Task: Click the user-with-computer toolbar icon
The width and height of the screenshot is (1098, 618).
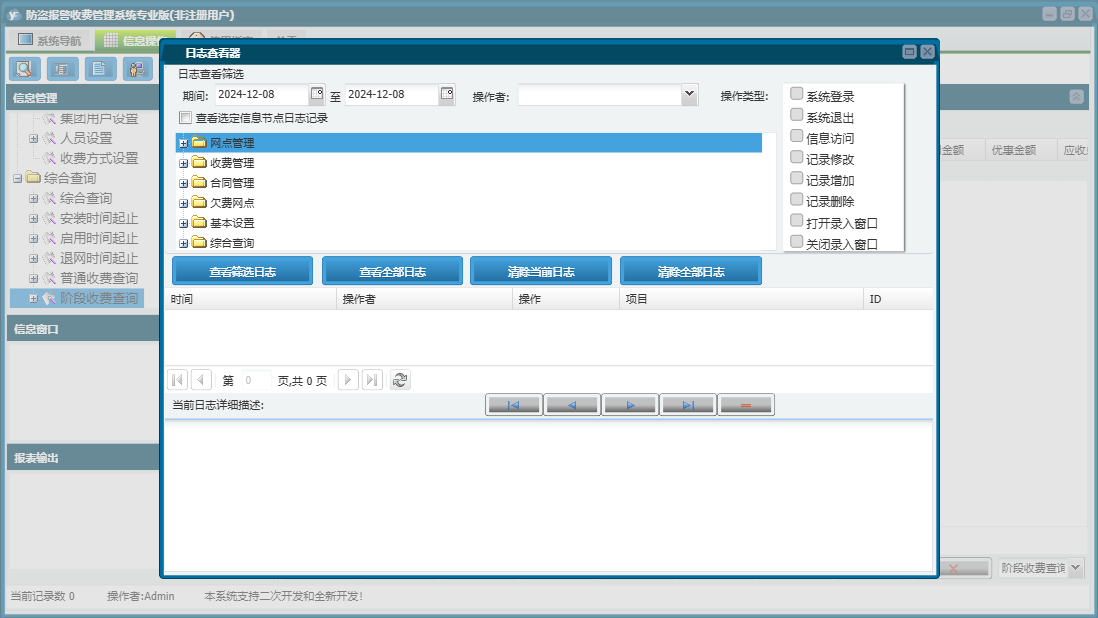Action: [x=138, y=69]
